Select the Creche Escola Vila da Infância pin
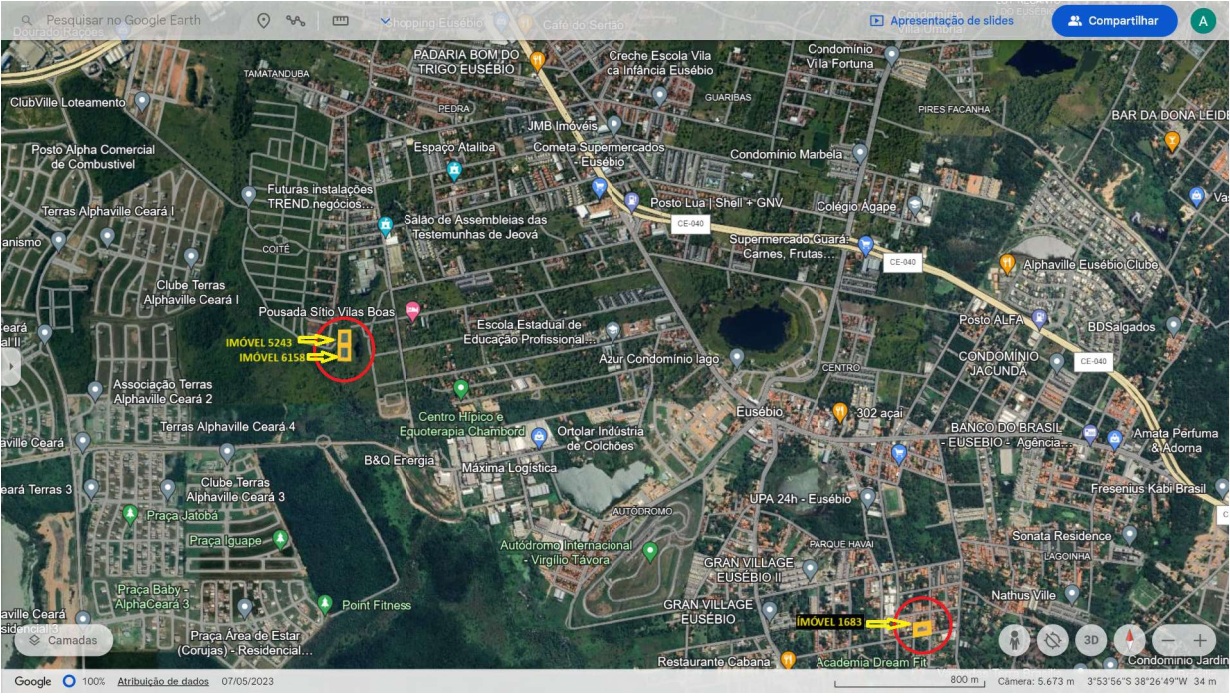The image size is (1230, 696). coord(659,96)
